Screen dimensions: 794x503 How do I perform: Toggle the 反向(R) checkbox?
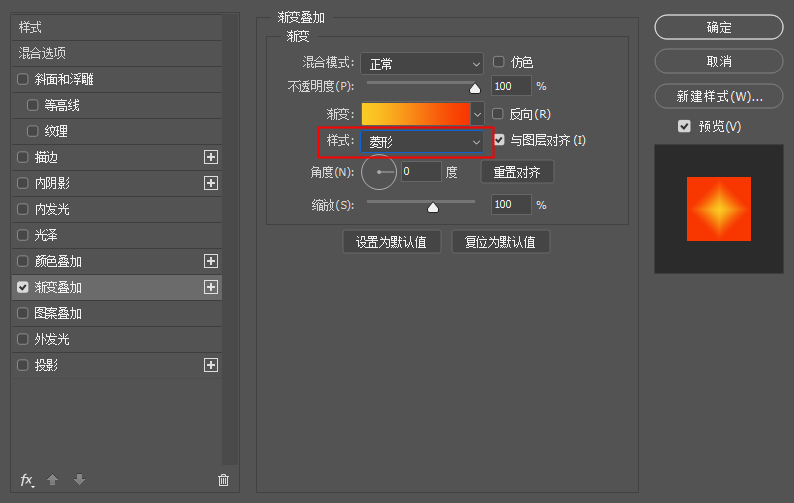498,113
